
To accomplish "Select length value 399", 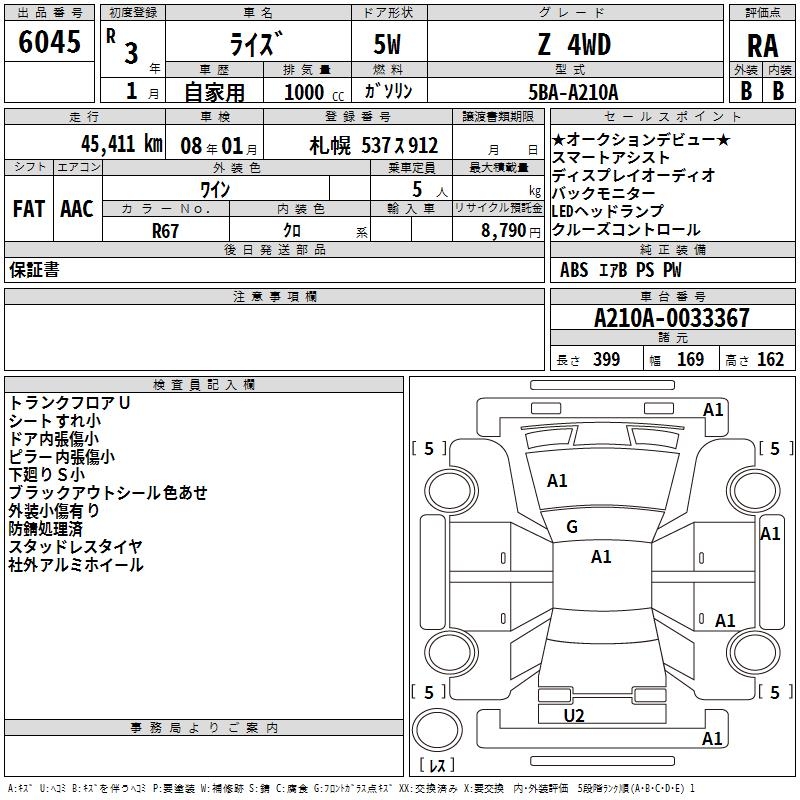I will pyautogui.click(x=607, y=360).
